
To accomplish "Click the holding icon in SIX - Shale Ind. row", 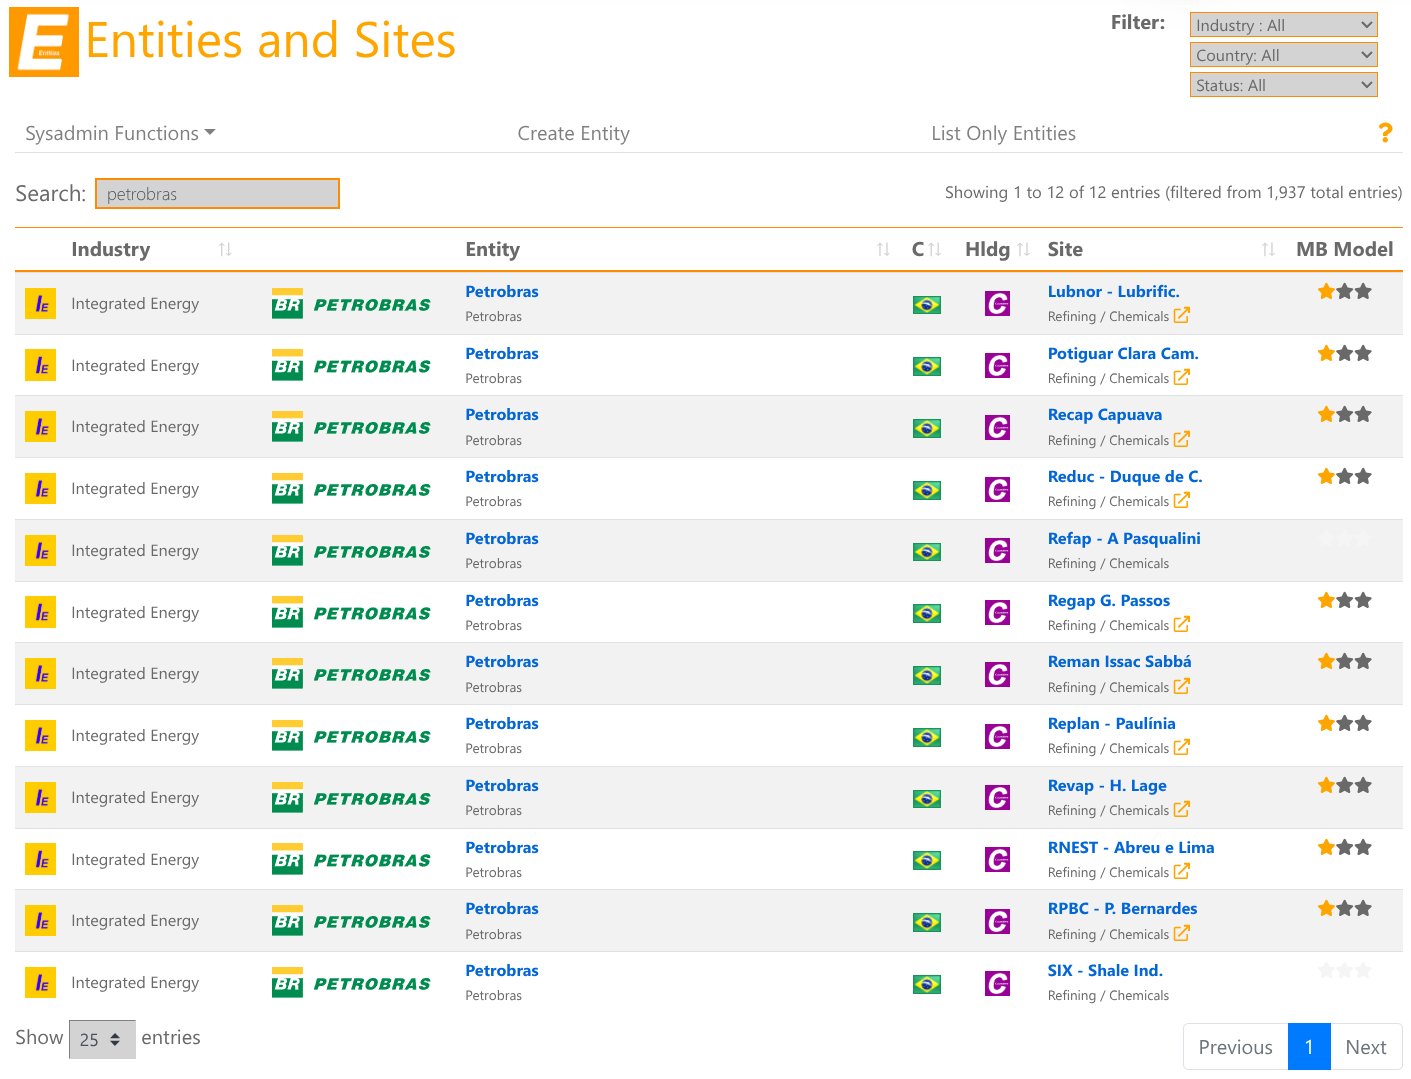I will tap(997, 983).
